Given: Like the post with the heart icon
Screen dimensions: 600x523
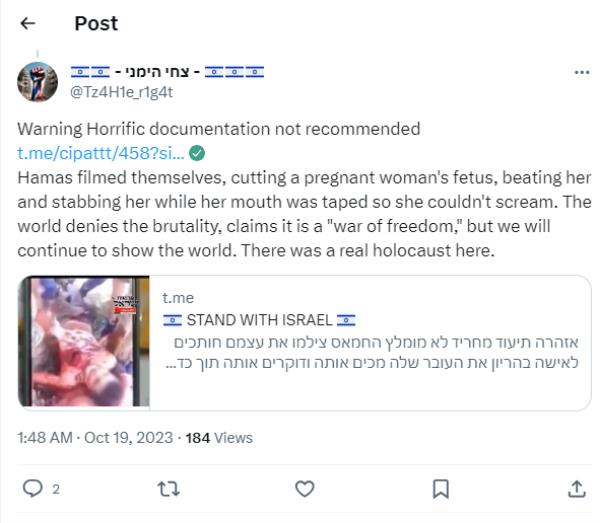Looking at the screenshot, I should (x=305, y=488).
